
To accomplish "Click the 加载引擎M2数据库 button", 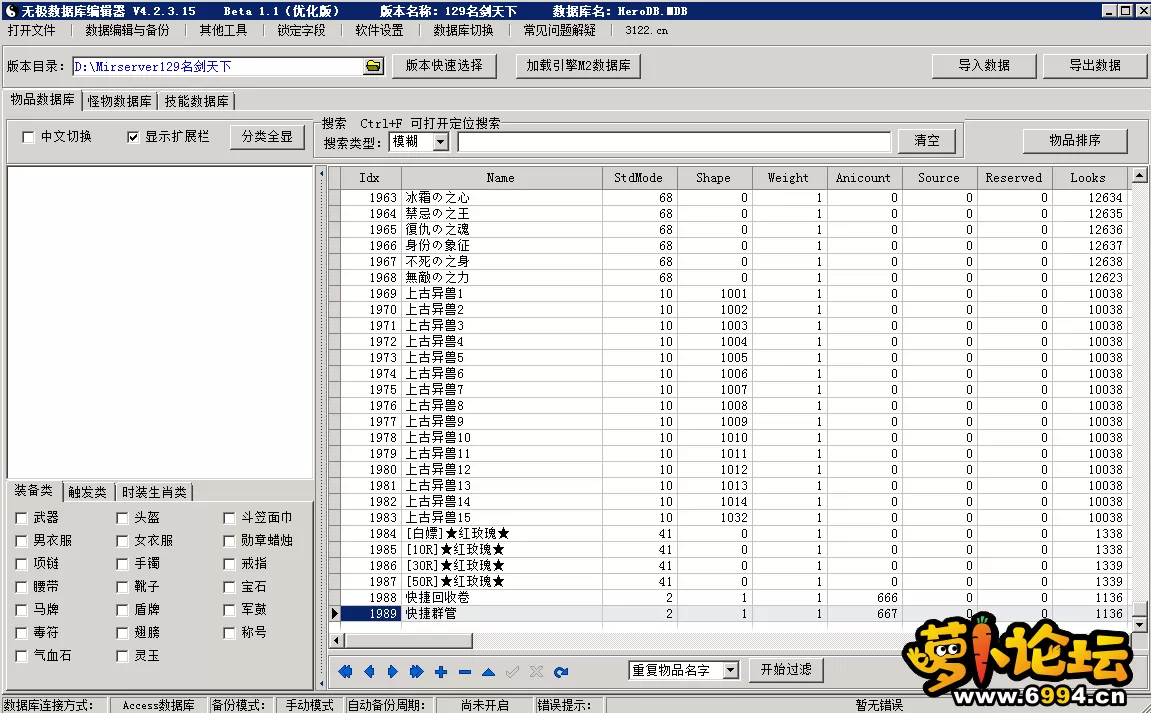I will (x=578, y=65).
